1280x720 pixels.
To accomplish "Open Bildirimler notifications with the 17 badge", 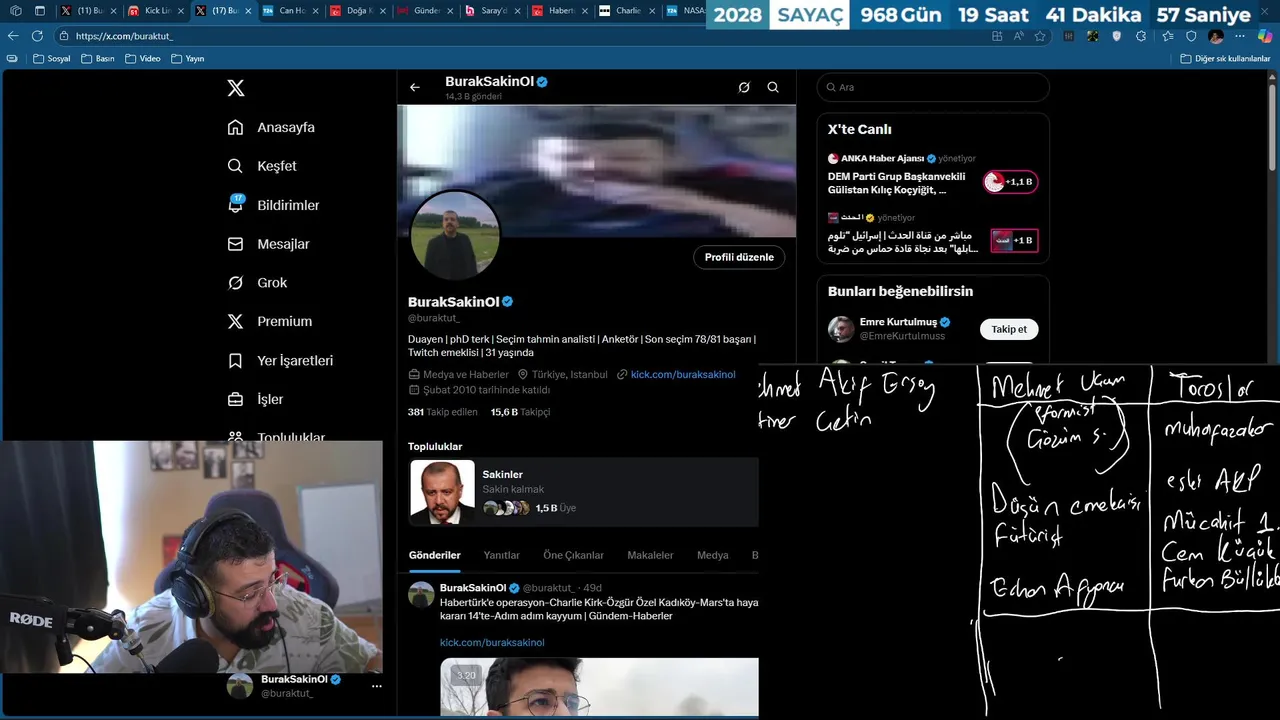I will coord(273,205).
